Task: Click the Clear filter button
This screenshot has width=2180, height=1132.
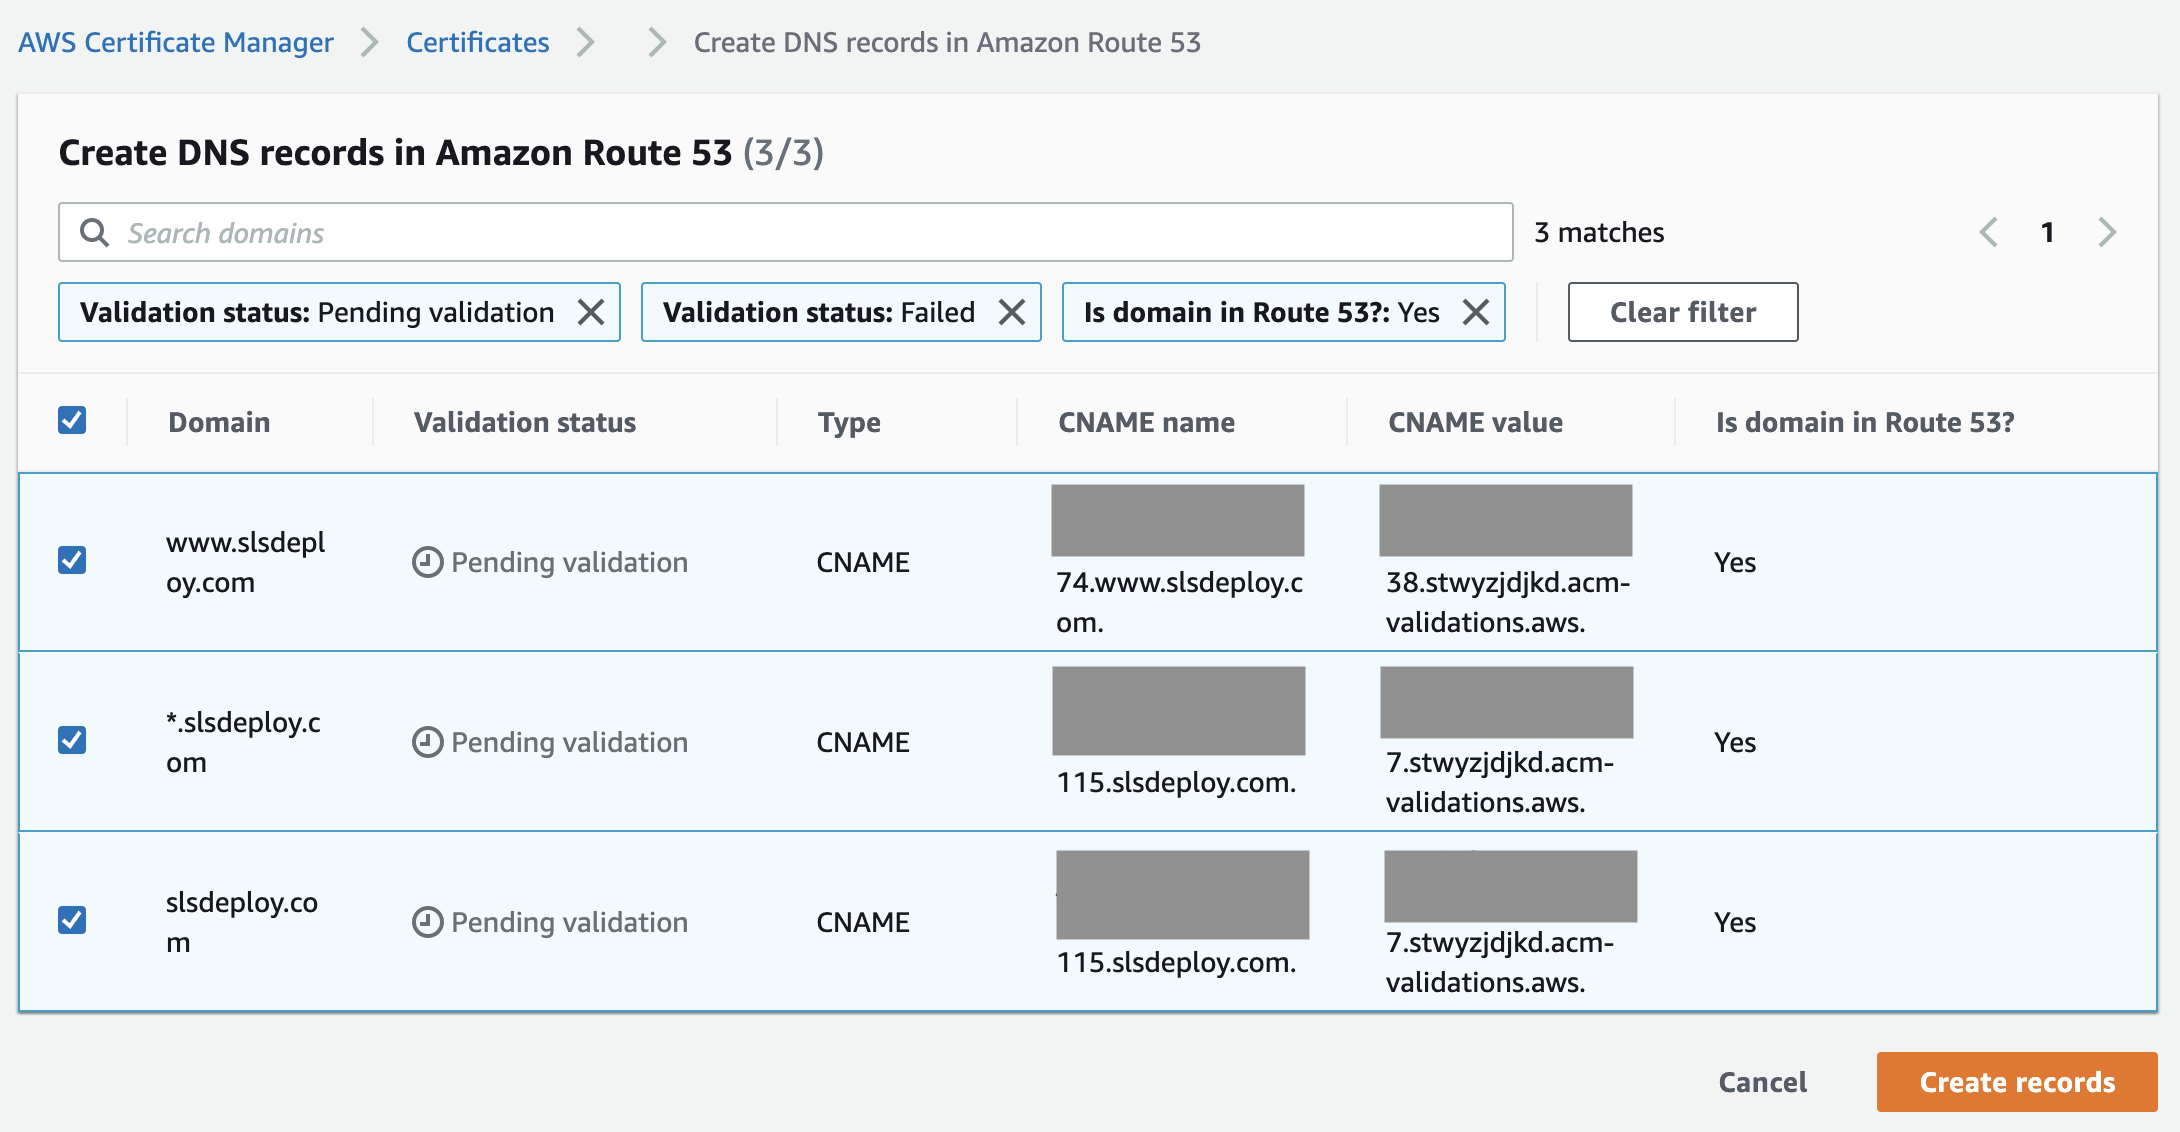Action: coord(1683,312)
